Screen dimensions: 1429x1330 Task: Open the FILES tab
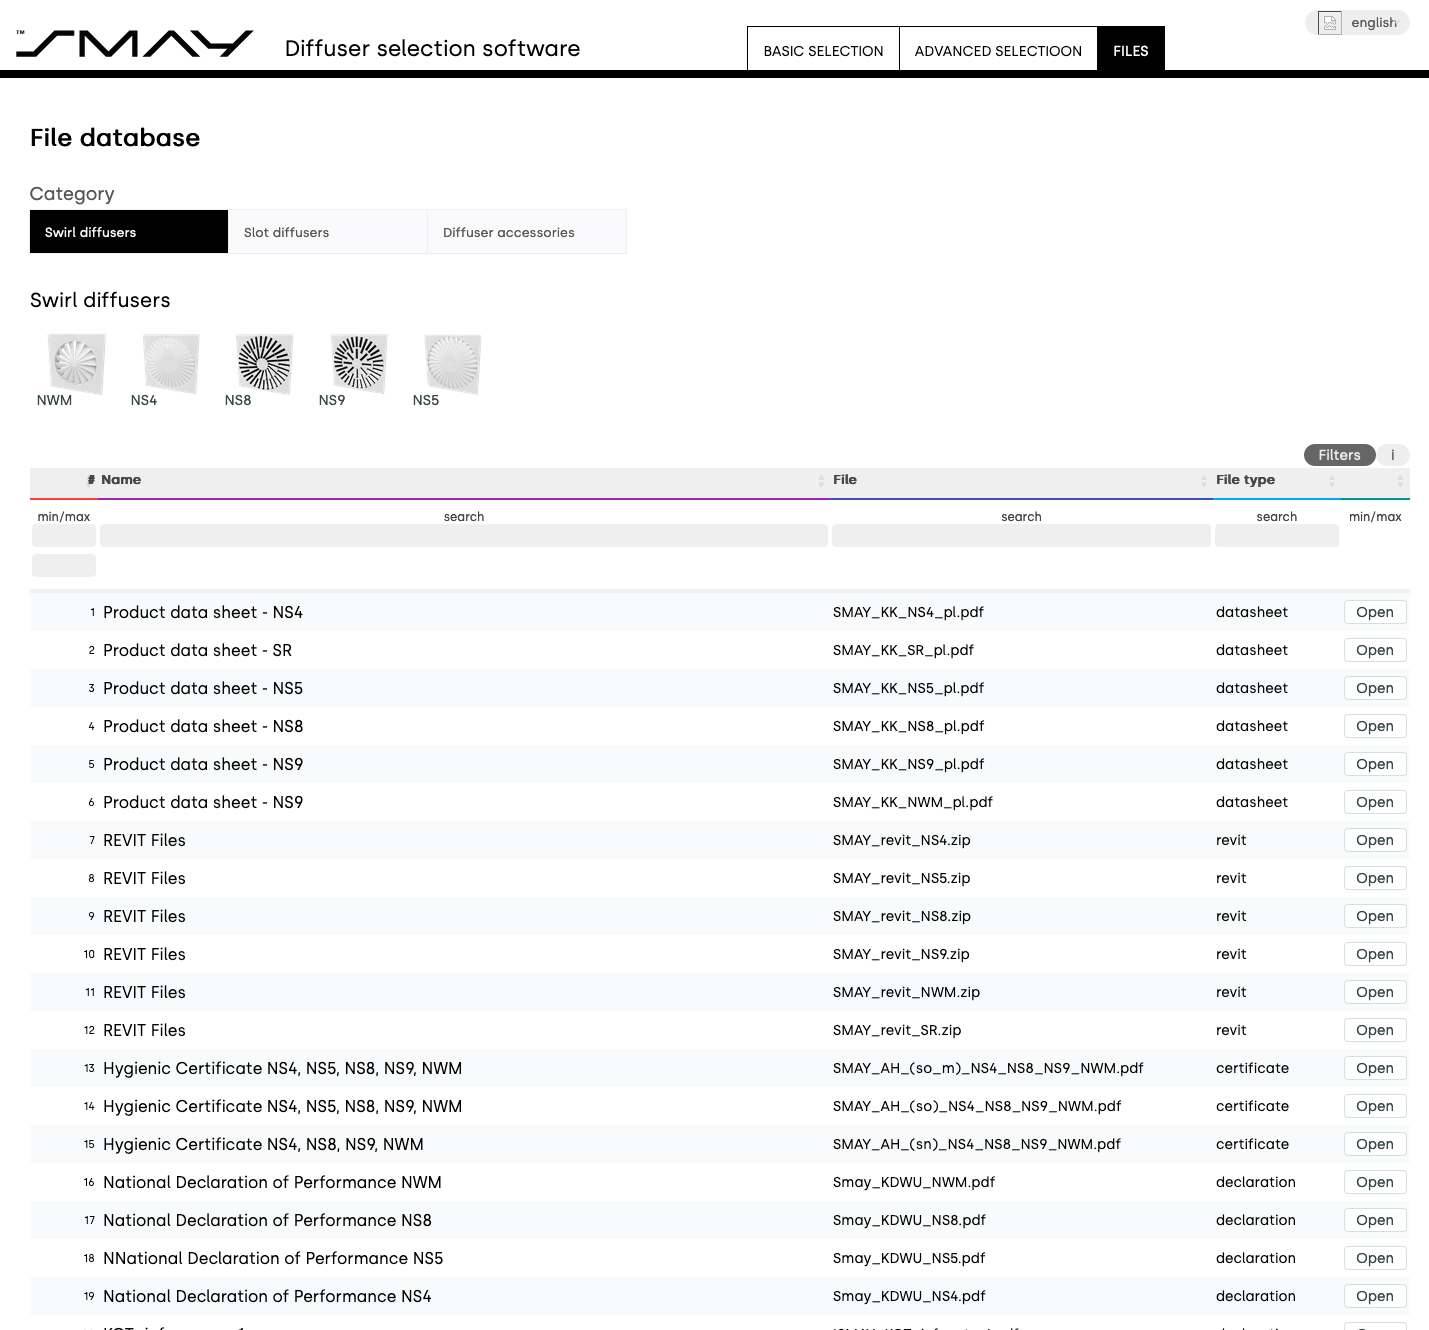click(1131, 50)
